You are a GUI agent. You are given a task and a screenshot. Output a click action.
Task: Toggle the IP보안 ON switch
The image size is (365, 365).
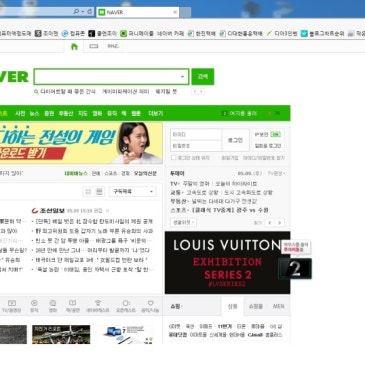click(x=276, y=134)
